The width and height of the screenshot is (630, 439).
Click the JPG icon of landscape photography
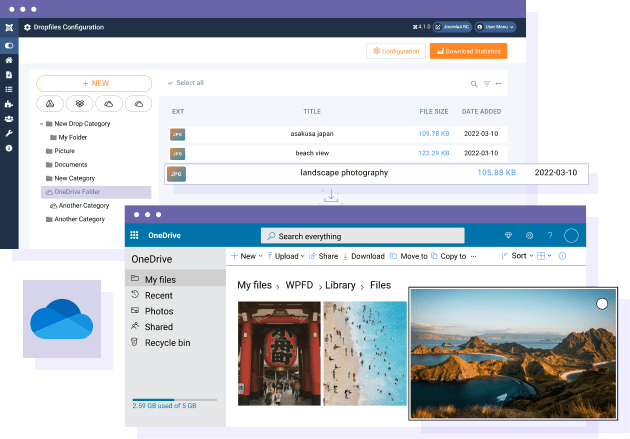(176, 174)
